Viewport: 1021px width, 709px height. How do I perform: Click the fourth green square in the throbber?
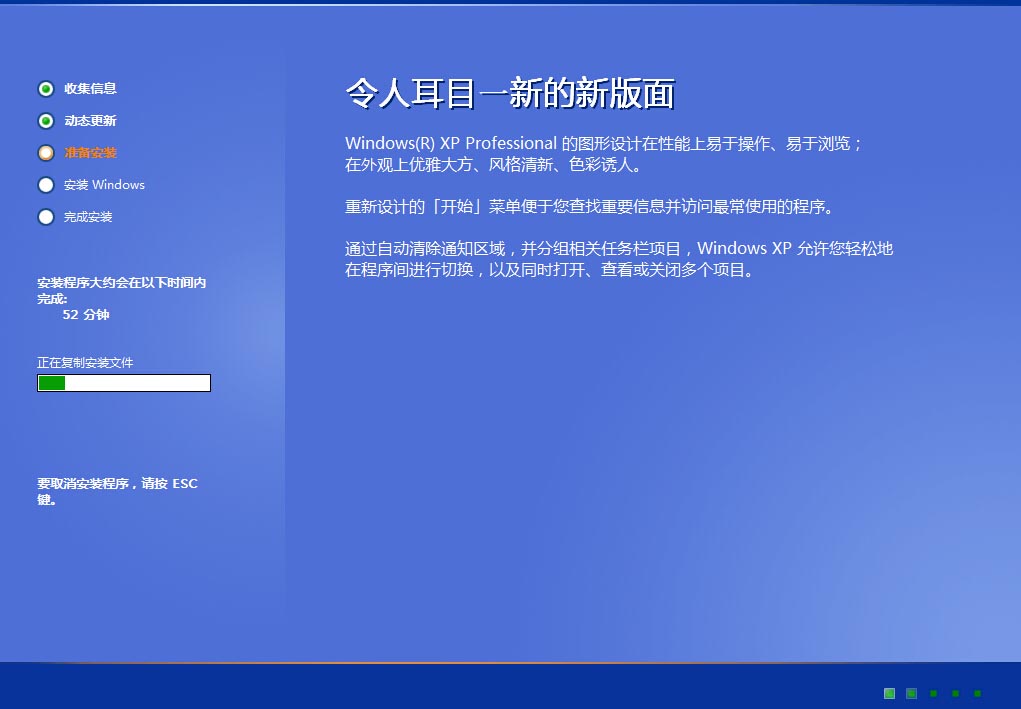(956, 692)
